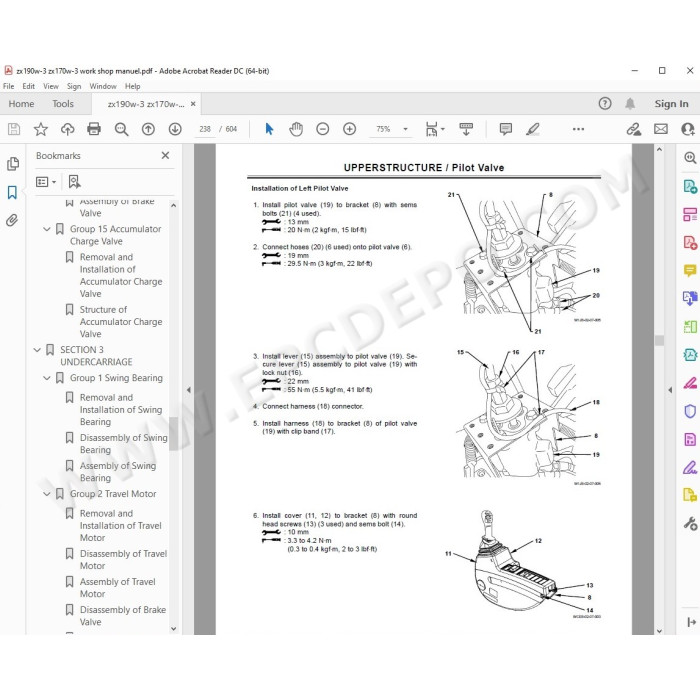Open the Sign menu
The height and width of the screenshot is (700, 700).
[74, 86]
